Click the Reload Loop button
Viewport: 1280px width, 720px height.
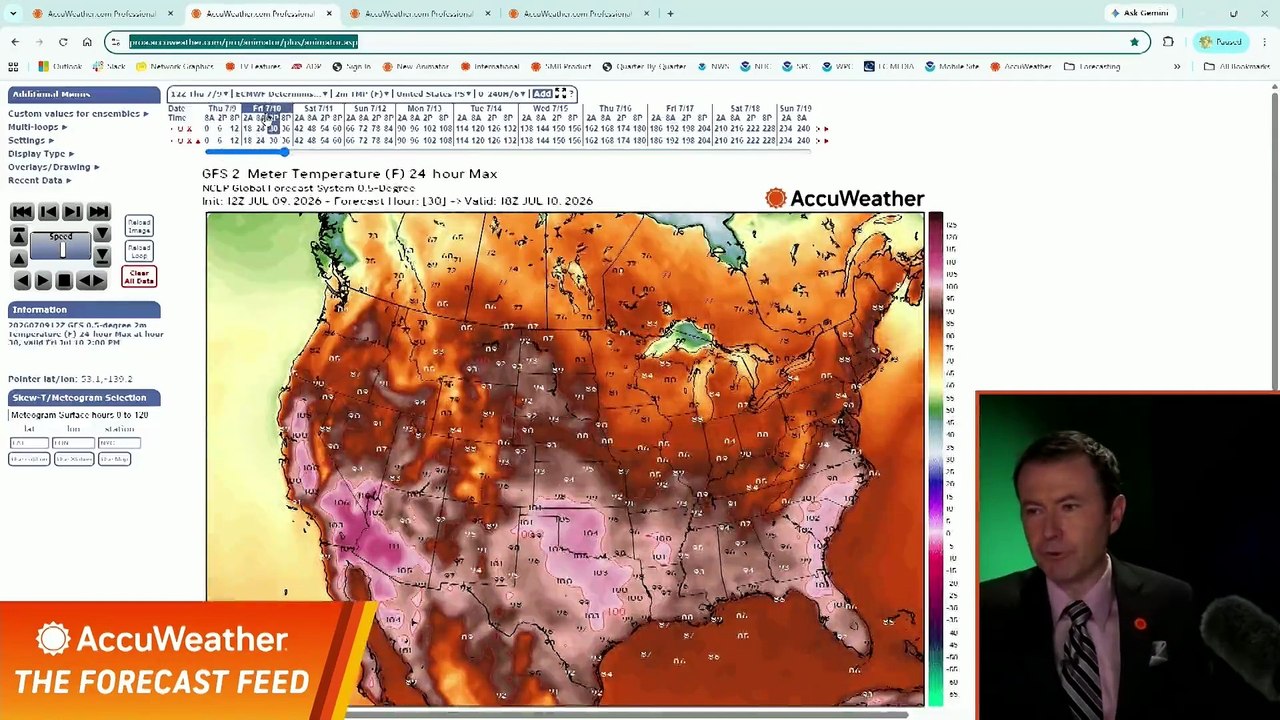[x=139, y=251]
